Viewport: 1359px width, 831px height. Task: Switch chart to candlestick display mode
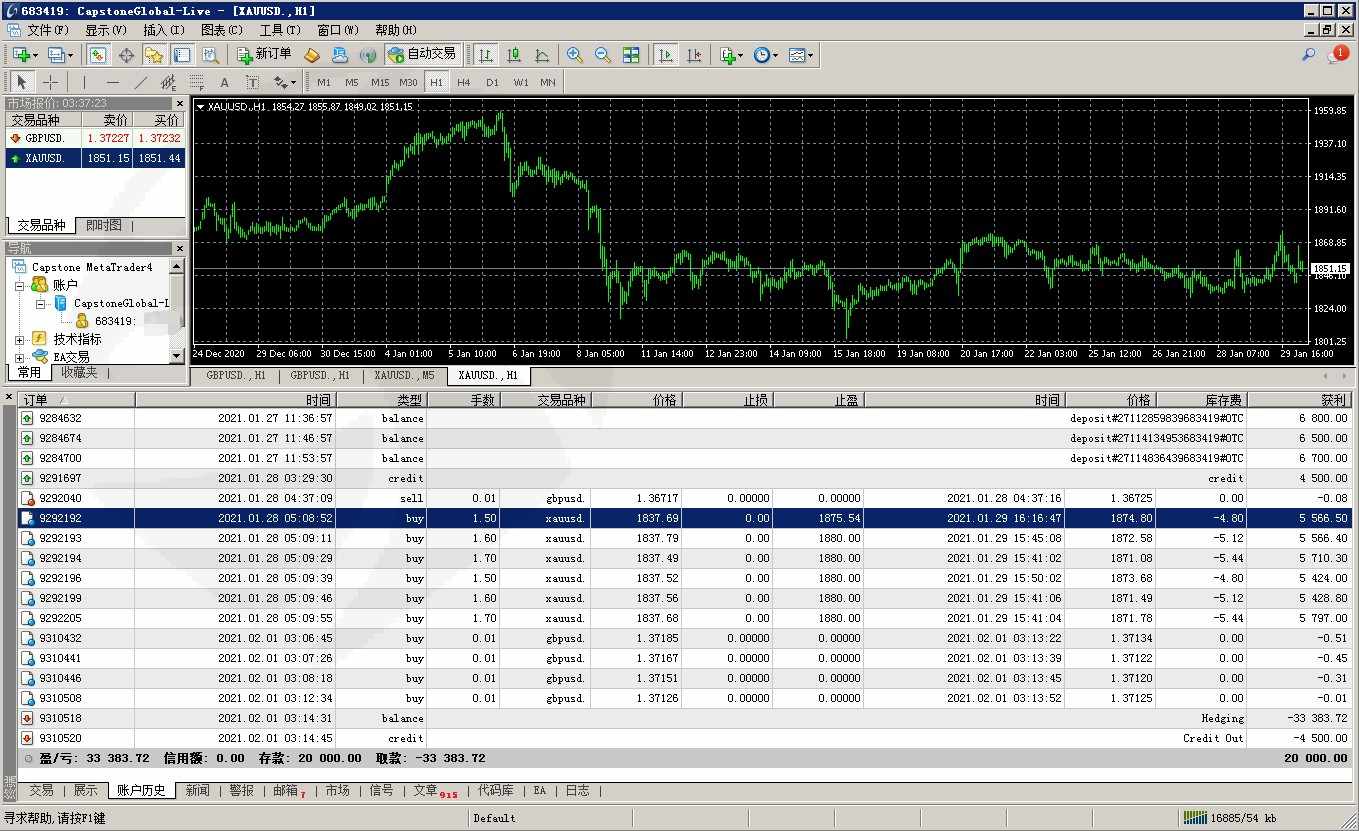[514, 55]
